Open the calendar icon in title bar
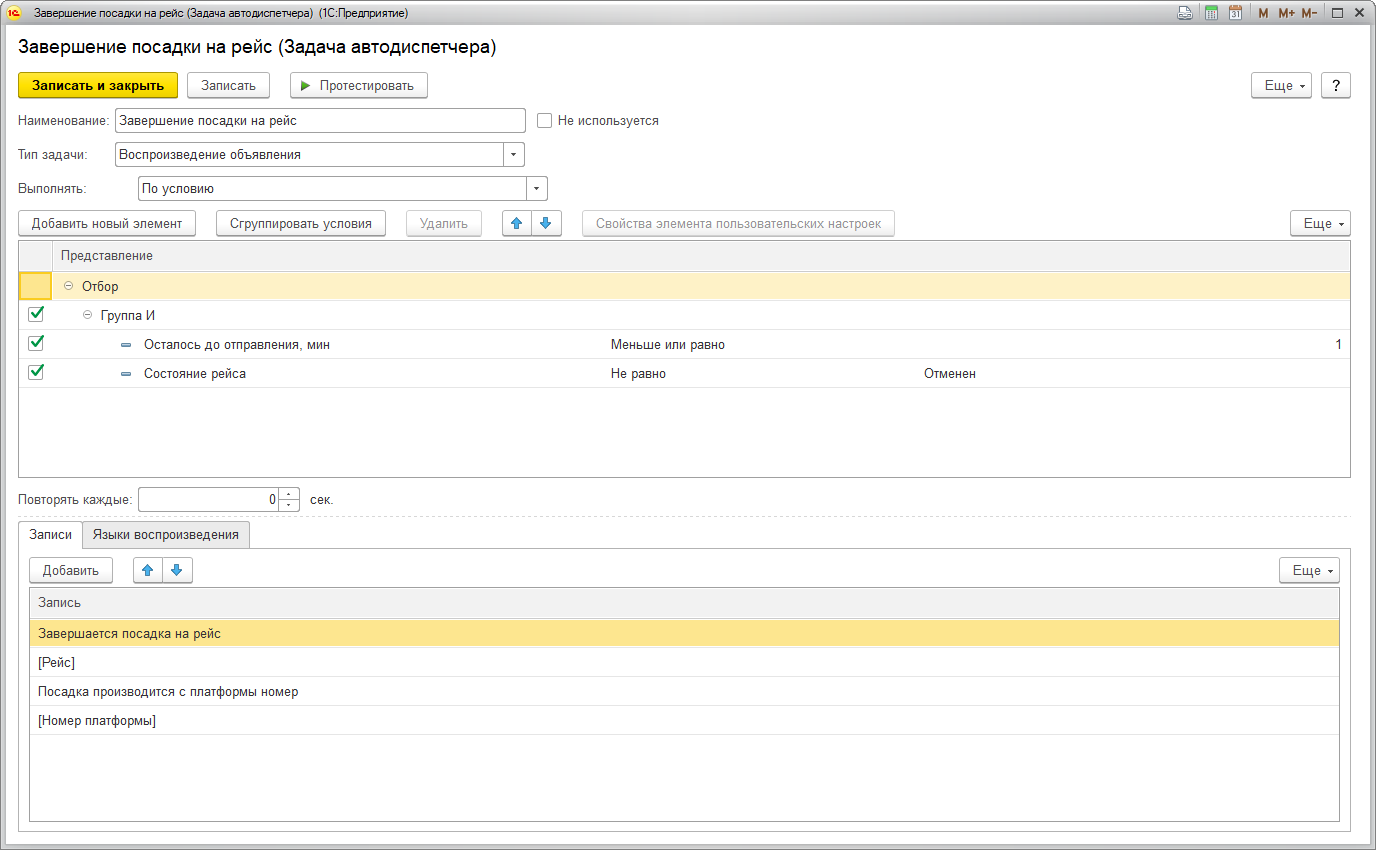This screenshot has width=1376, height=850. pyautogui.click(x=1235, y=13)
